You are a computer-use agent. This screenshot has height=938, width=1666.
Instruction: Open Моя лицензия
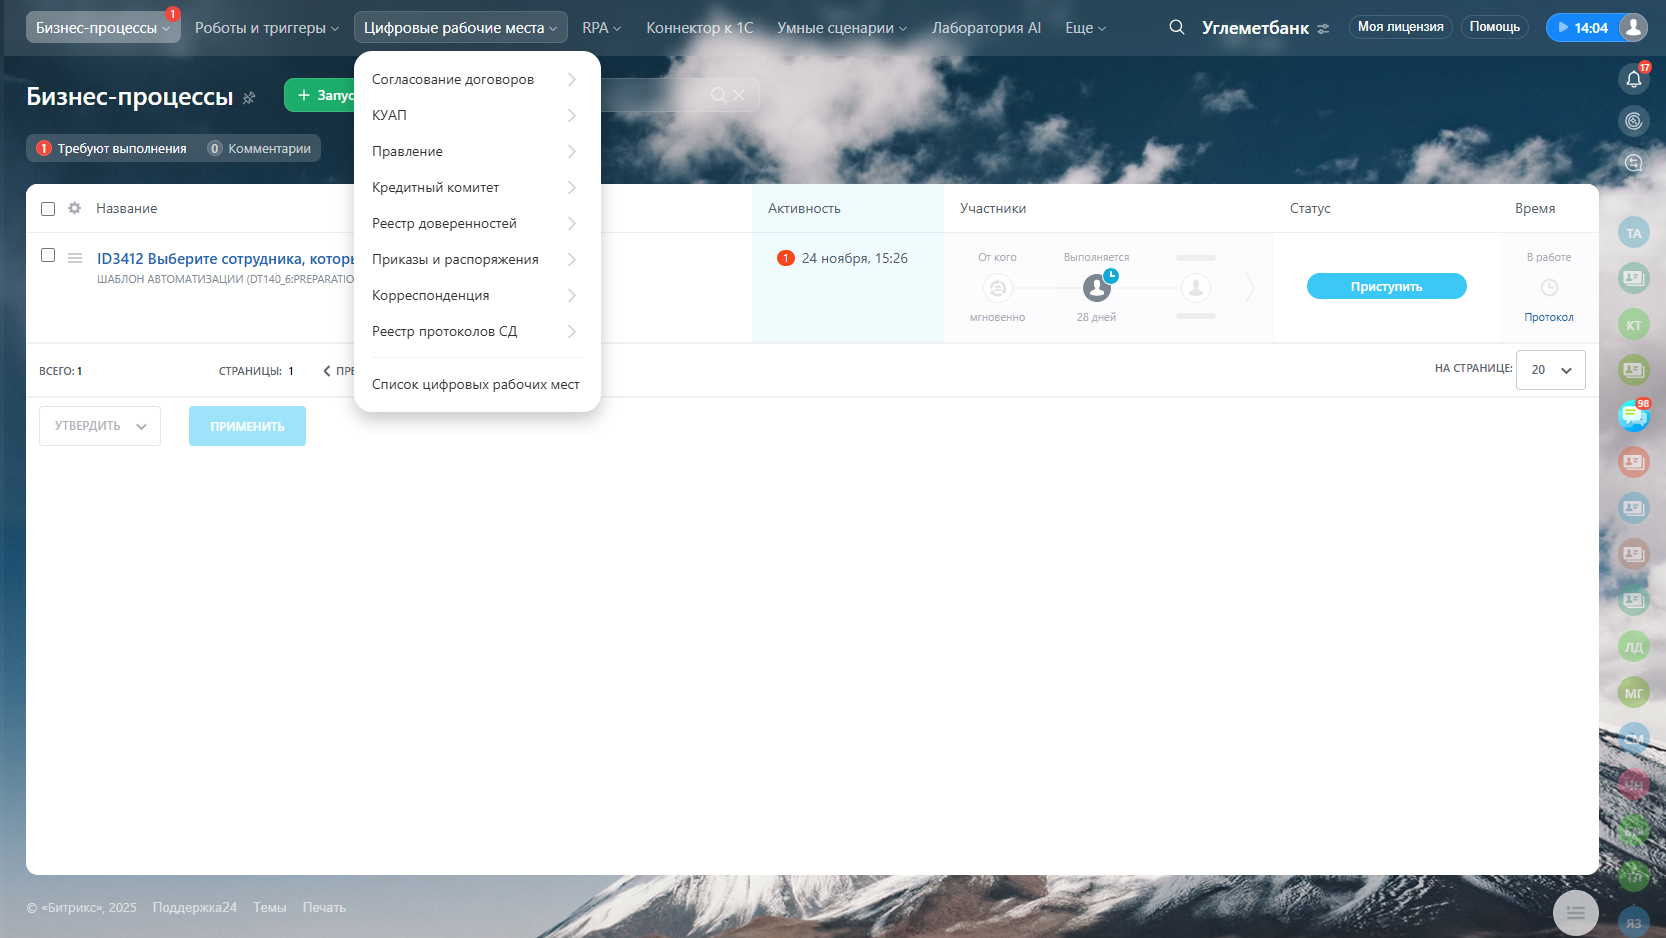[x=1401, y=27]
